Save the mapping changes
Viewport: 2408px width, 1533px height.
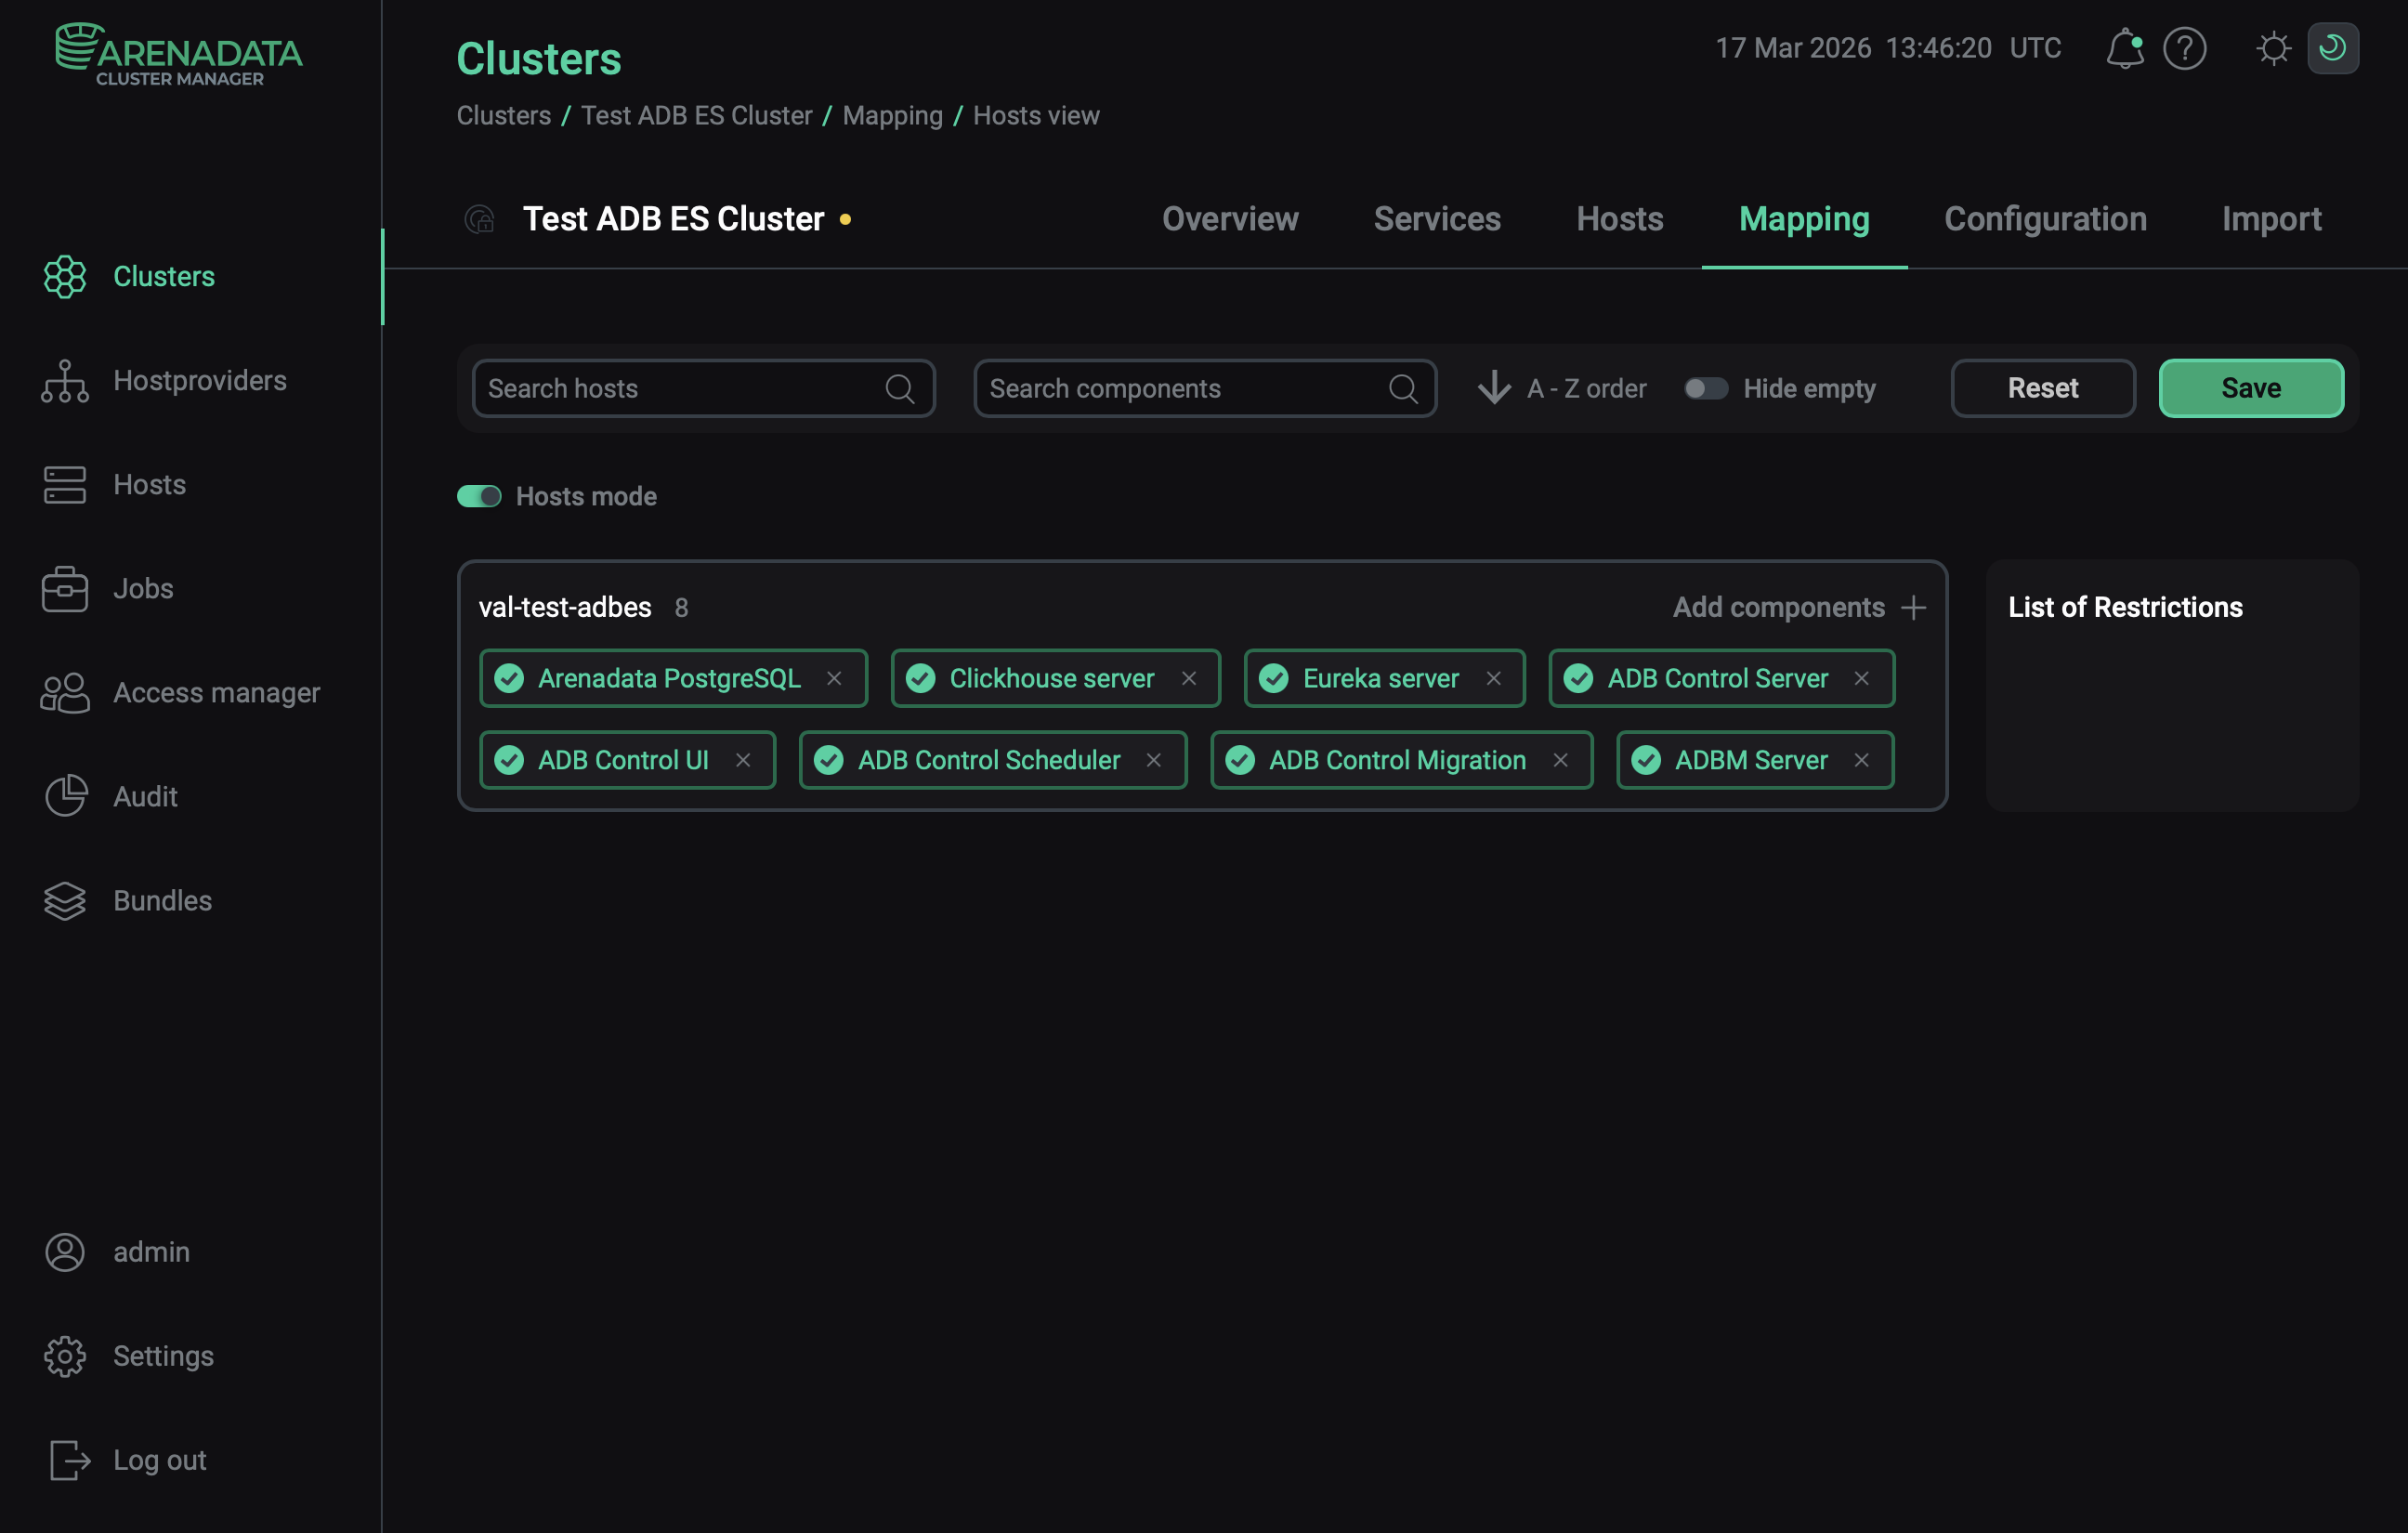[2251, 388]
